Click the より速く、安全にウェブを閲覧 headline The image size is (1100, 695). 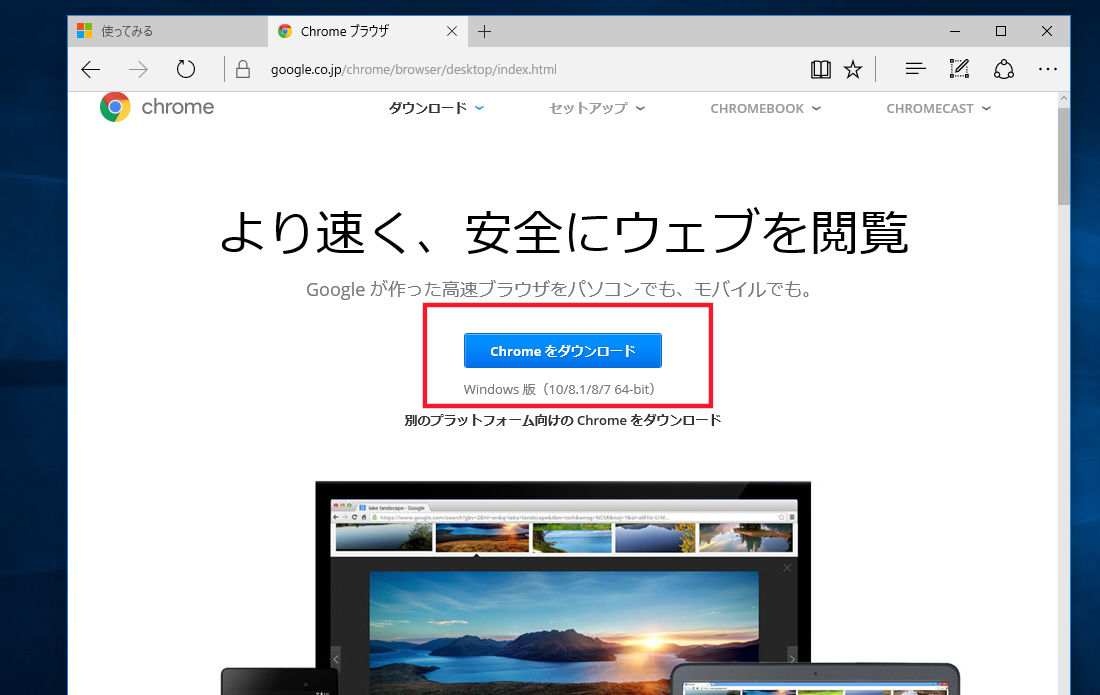(x=564, y=233)
